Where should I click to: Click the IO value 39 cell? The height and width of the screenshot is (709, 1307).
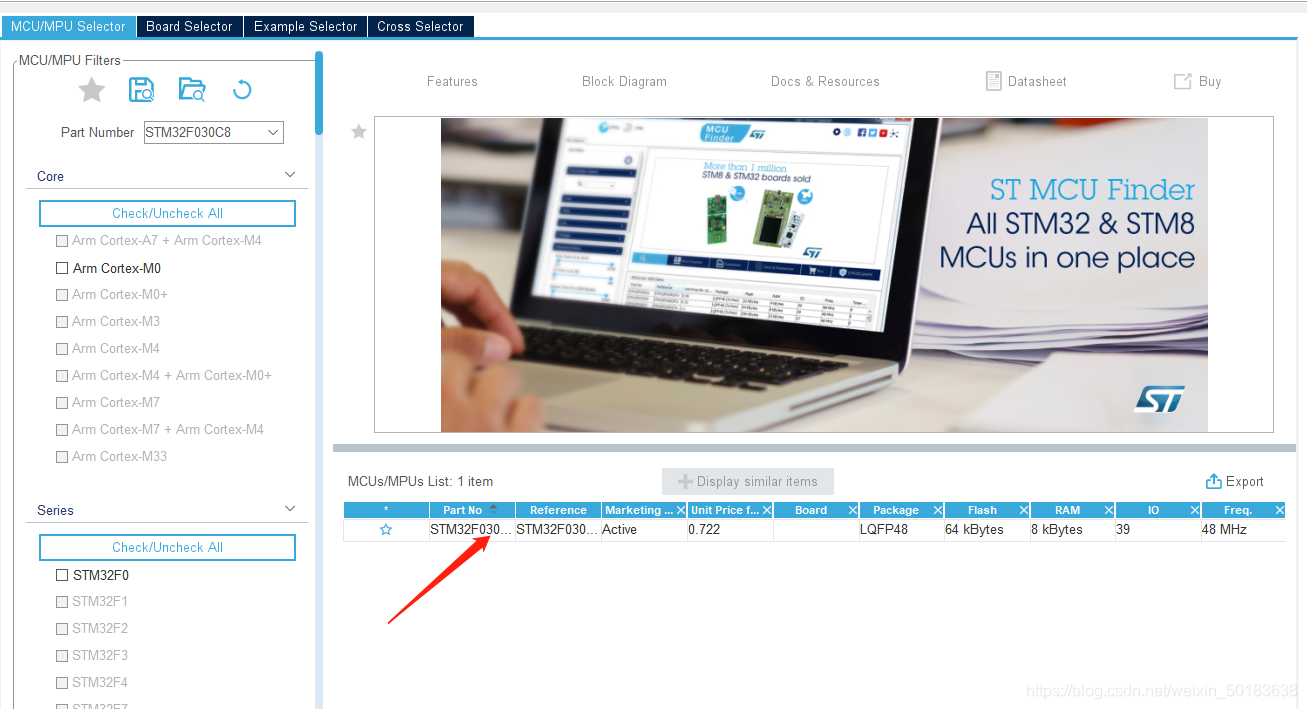1158,530
